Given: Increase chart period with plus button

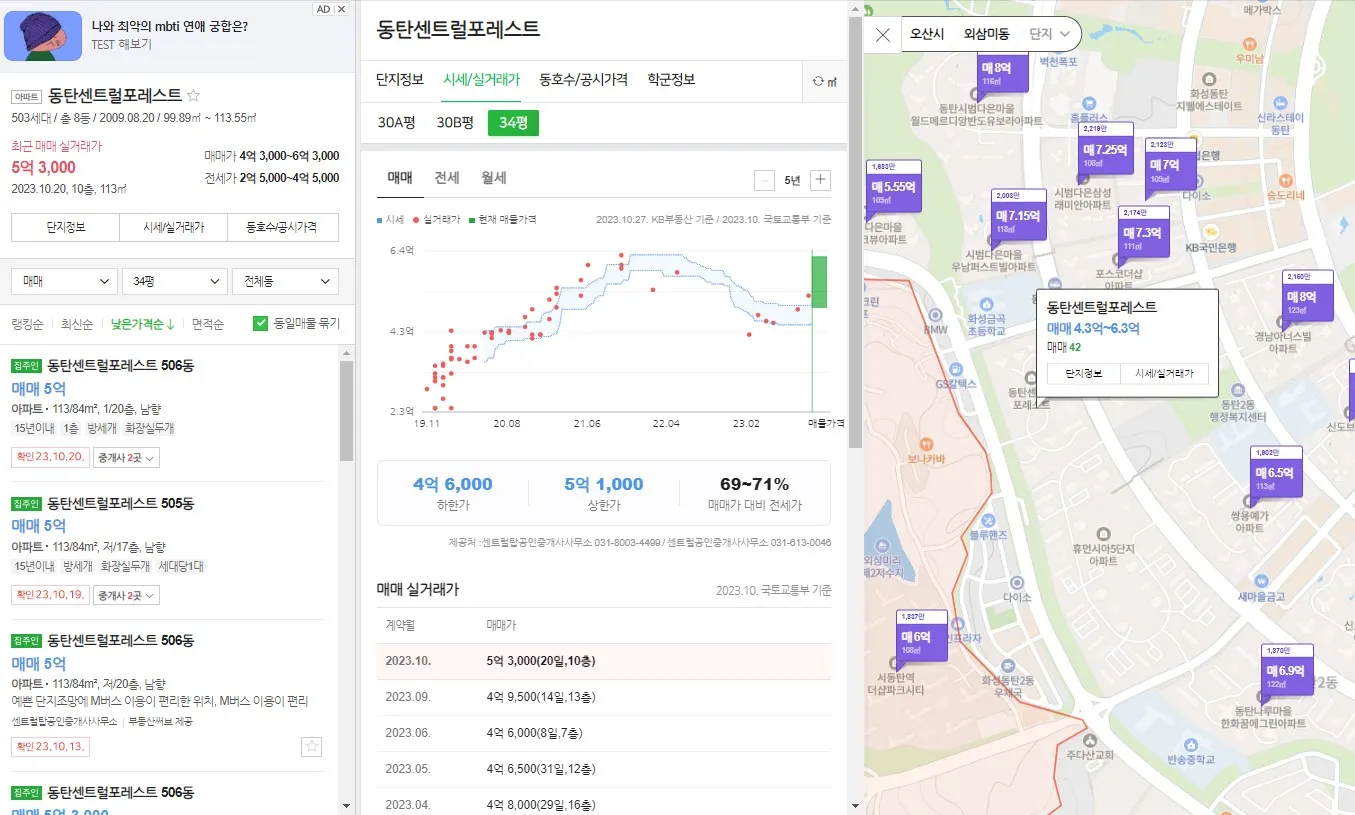Looking at the screenshot, I should 821,180.
